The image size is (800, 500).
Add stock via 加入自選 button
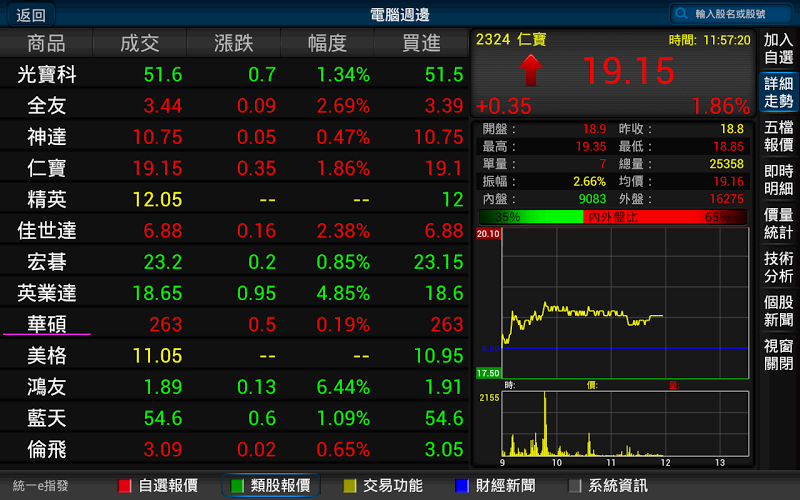[779, 48]
